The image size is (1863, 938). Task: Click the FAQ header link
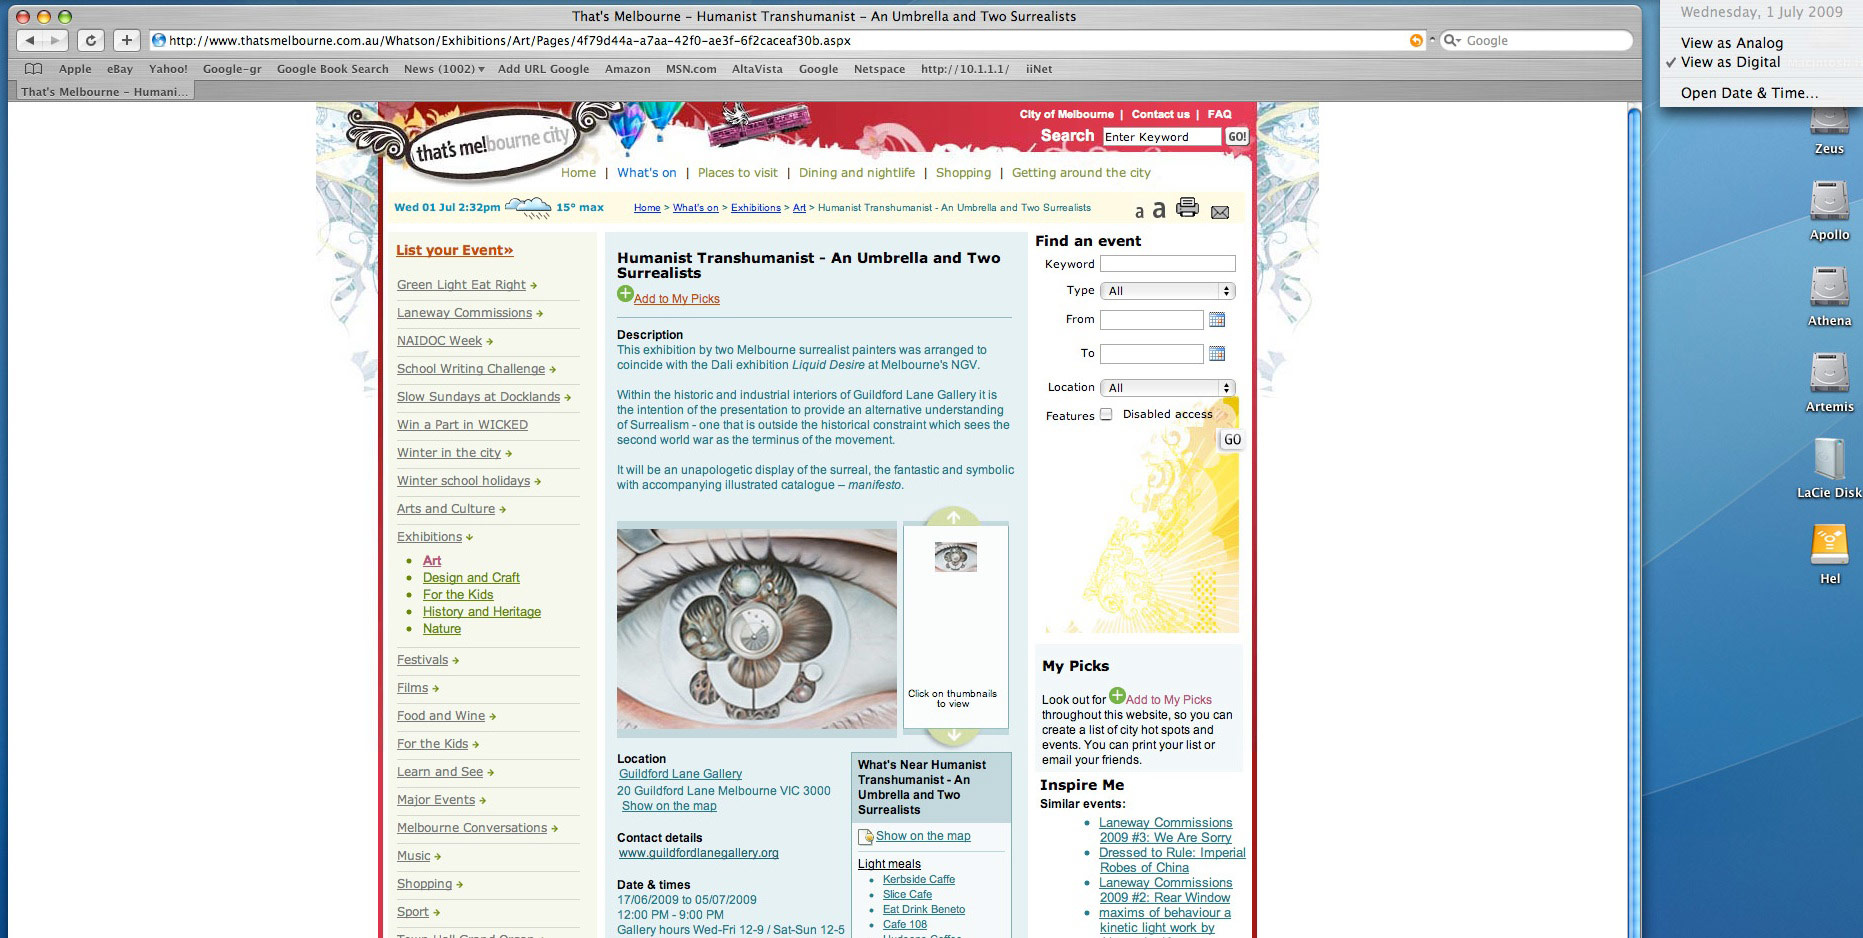coord(1219,114)
